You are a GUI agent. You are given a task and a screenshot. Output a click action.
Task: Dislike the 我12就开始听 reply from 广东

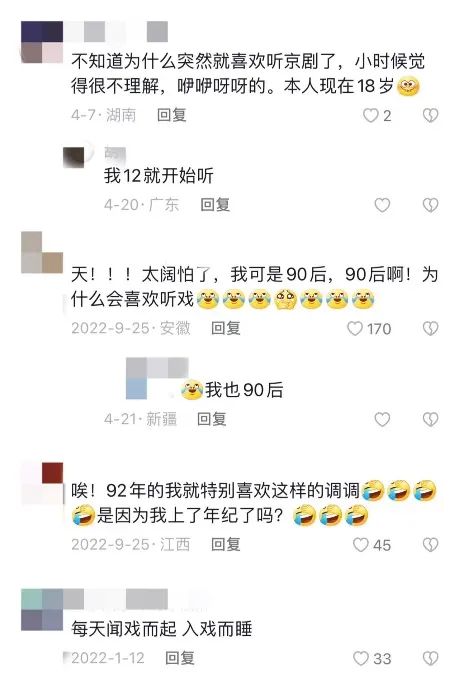pos(430,205)
